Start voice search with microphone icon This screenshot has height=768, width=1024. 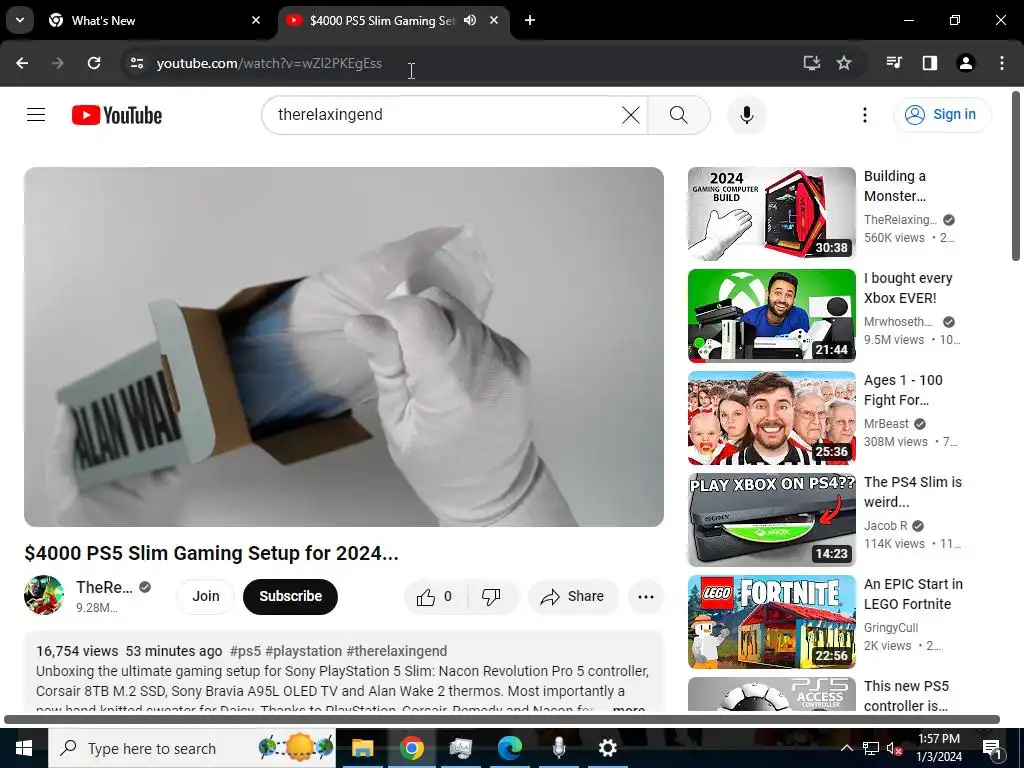(746, 115)
